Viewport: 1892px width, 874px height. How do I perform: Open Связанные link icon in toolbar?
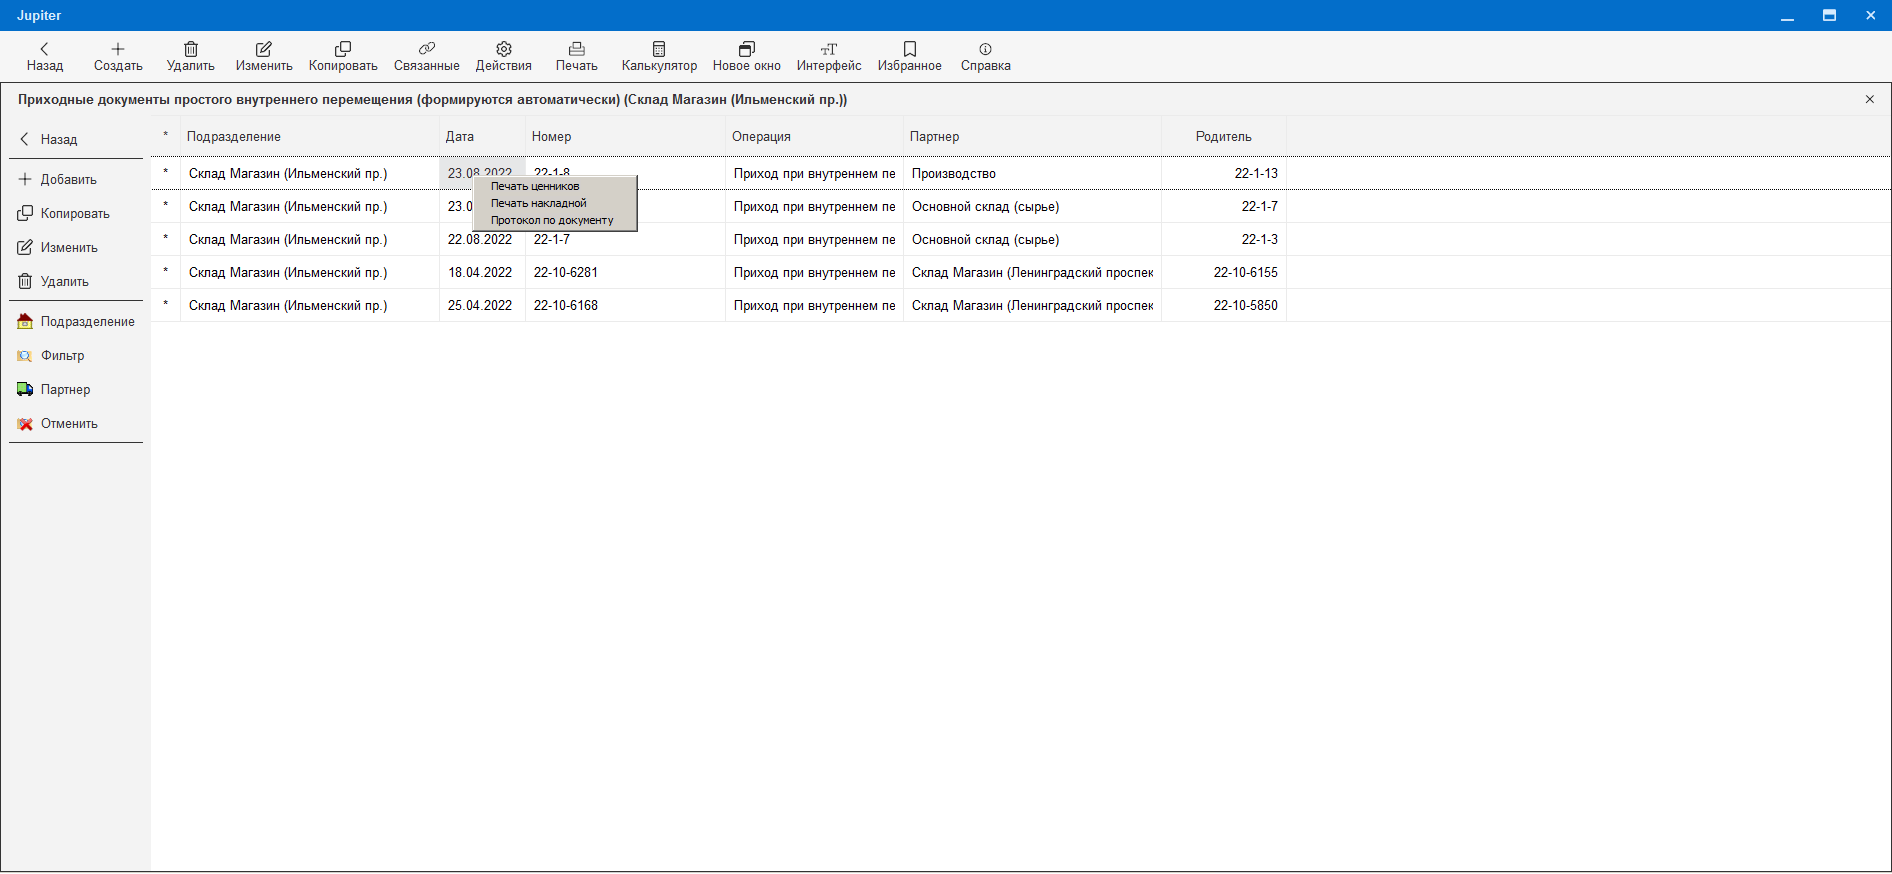tap(427, 49)
